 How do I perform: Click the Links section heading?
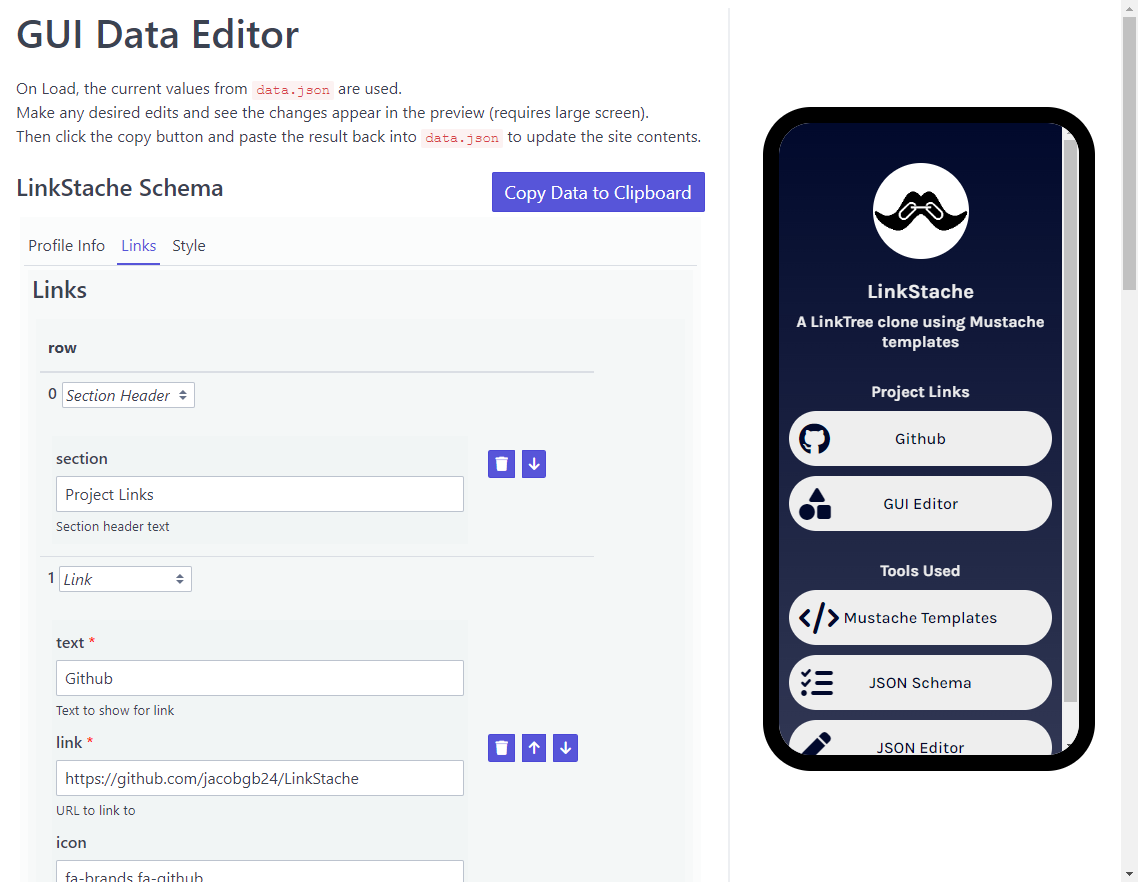(60, 290)
